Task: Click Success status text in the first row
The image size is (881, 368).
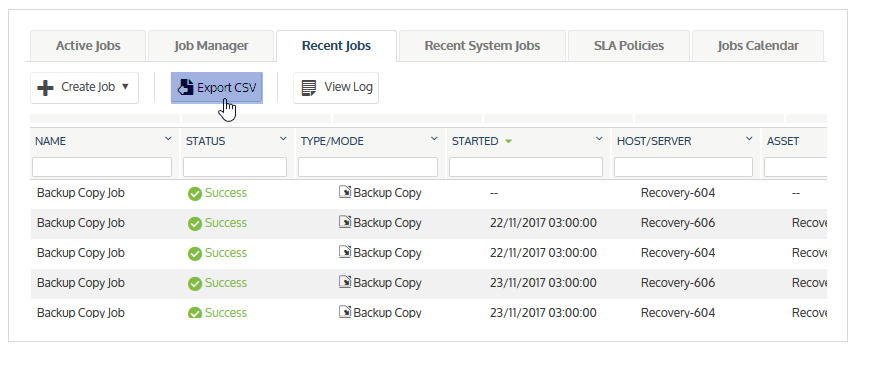Action: pos(226,193)
